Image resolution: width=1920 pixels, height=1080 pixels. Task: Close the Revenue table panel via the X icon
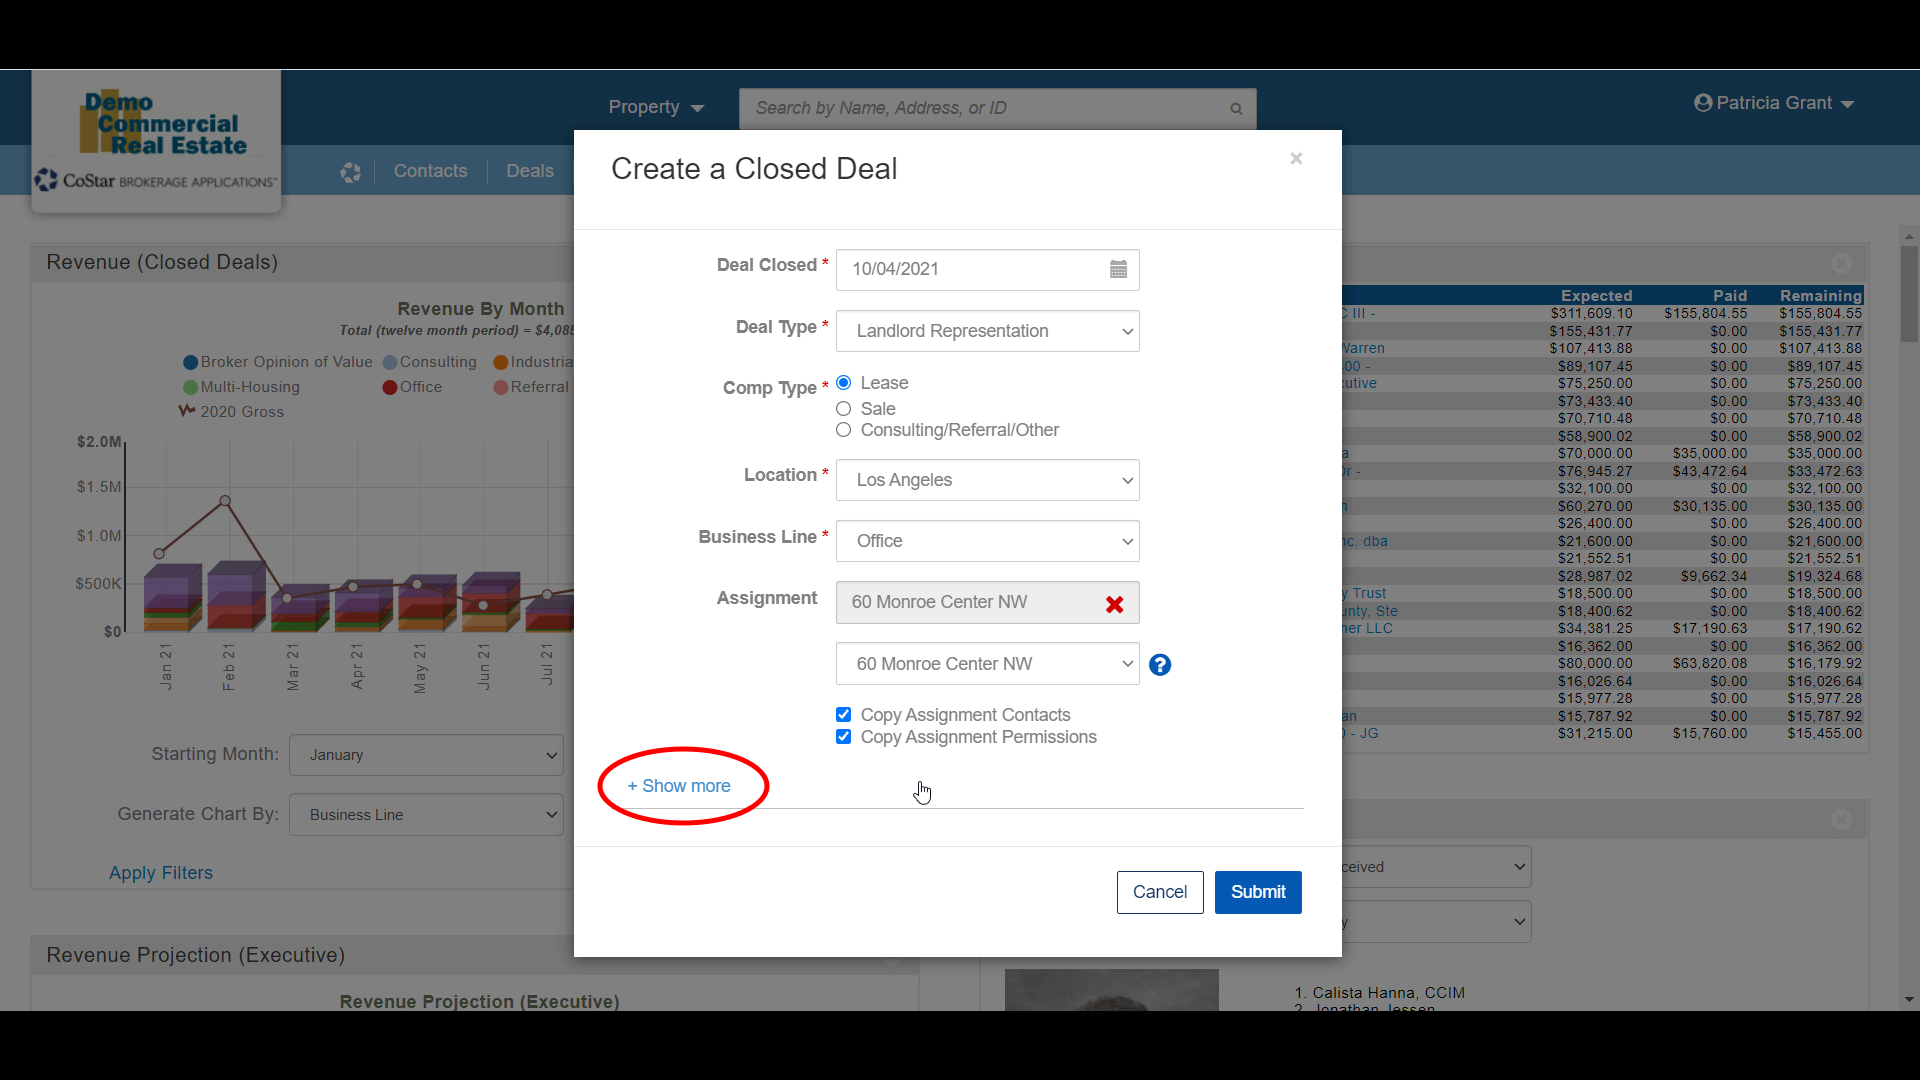click(x=1841, y=264)
